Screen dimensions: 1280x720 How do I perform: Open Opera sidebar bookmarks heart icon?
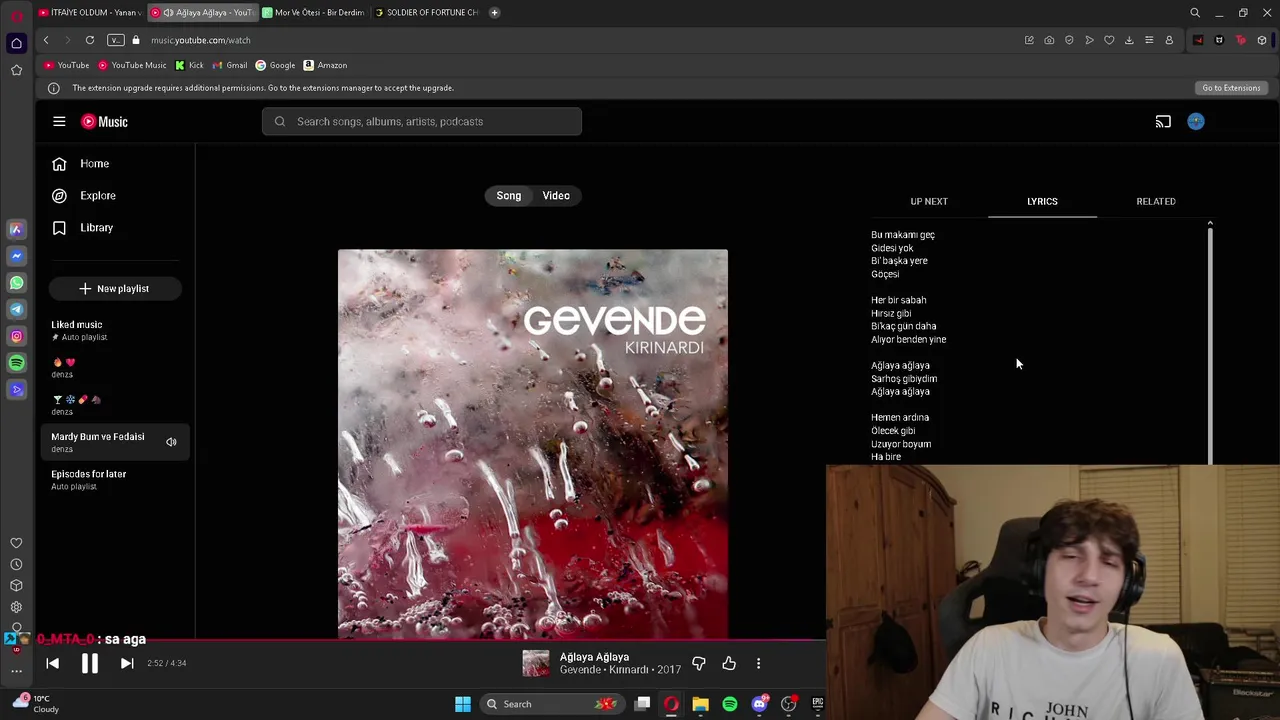tap(16, 543)
